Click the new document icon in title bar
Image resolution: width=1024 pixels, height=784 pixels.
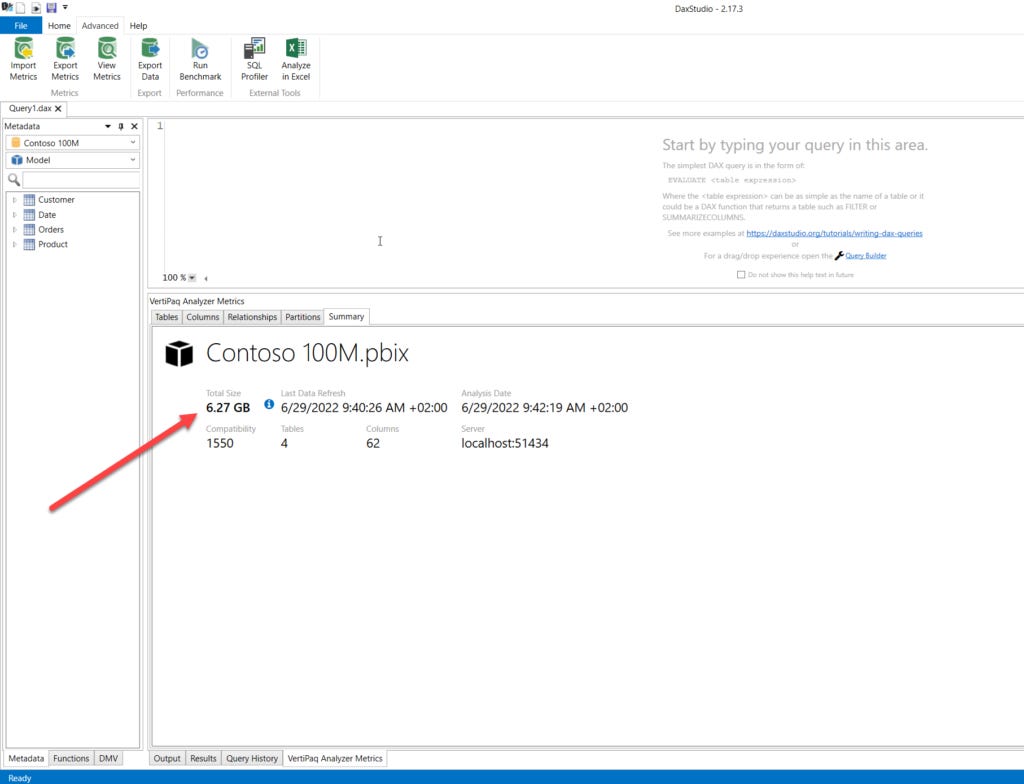21,8
